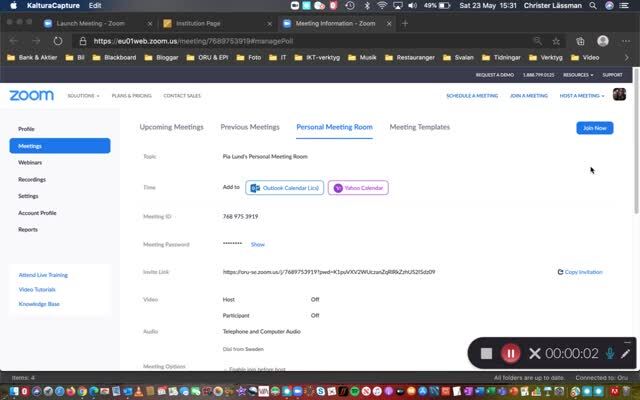Screen dimensions: 640x400
Task: Expand the Host a Meeting dropdown
Action: point(582,96)
